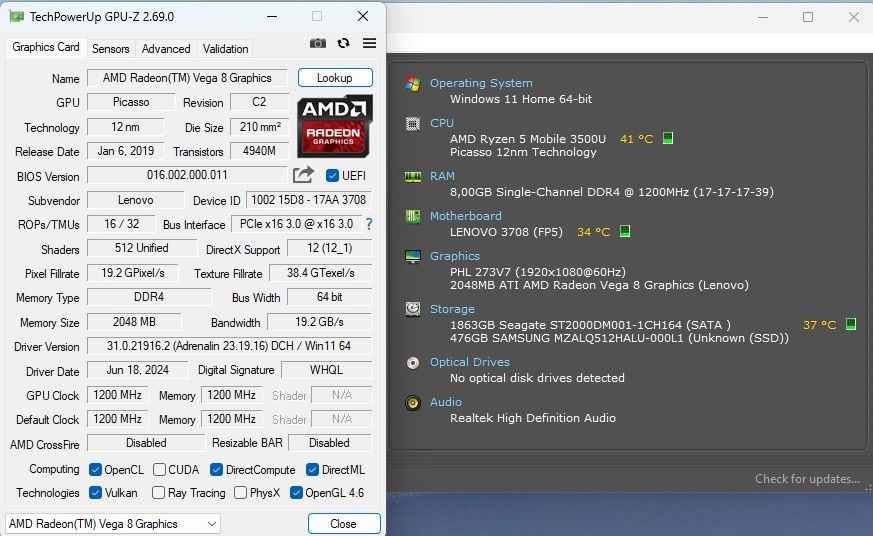Open the Optical Drives link in Speccy
873x536 pixels.
(x=469, y=362)
